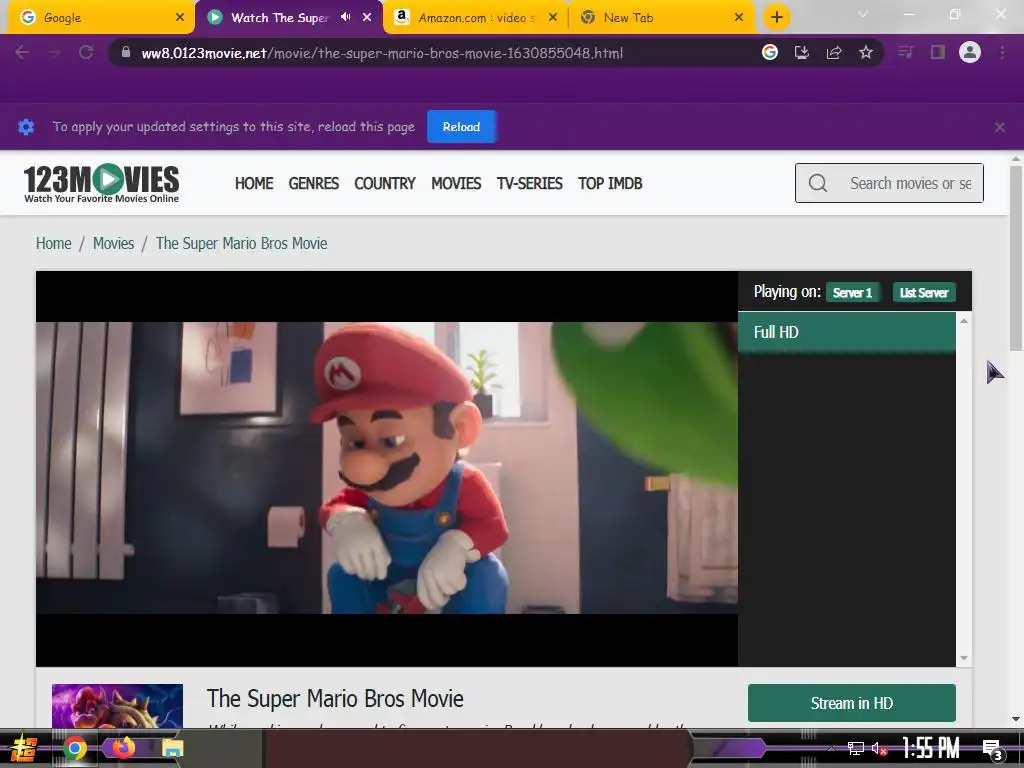Screen dimensions: 1024x768
Task: Click the browser forward arrow
Action: click(x=54, y=52)
